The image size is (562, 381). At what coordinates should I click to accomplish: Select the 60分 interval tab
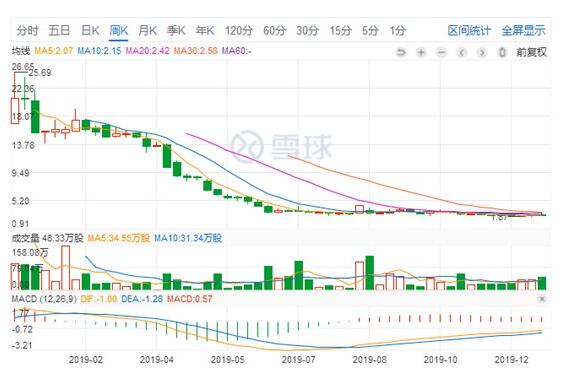[x=274, y=31]
